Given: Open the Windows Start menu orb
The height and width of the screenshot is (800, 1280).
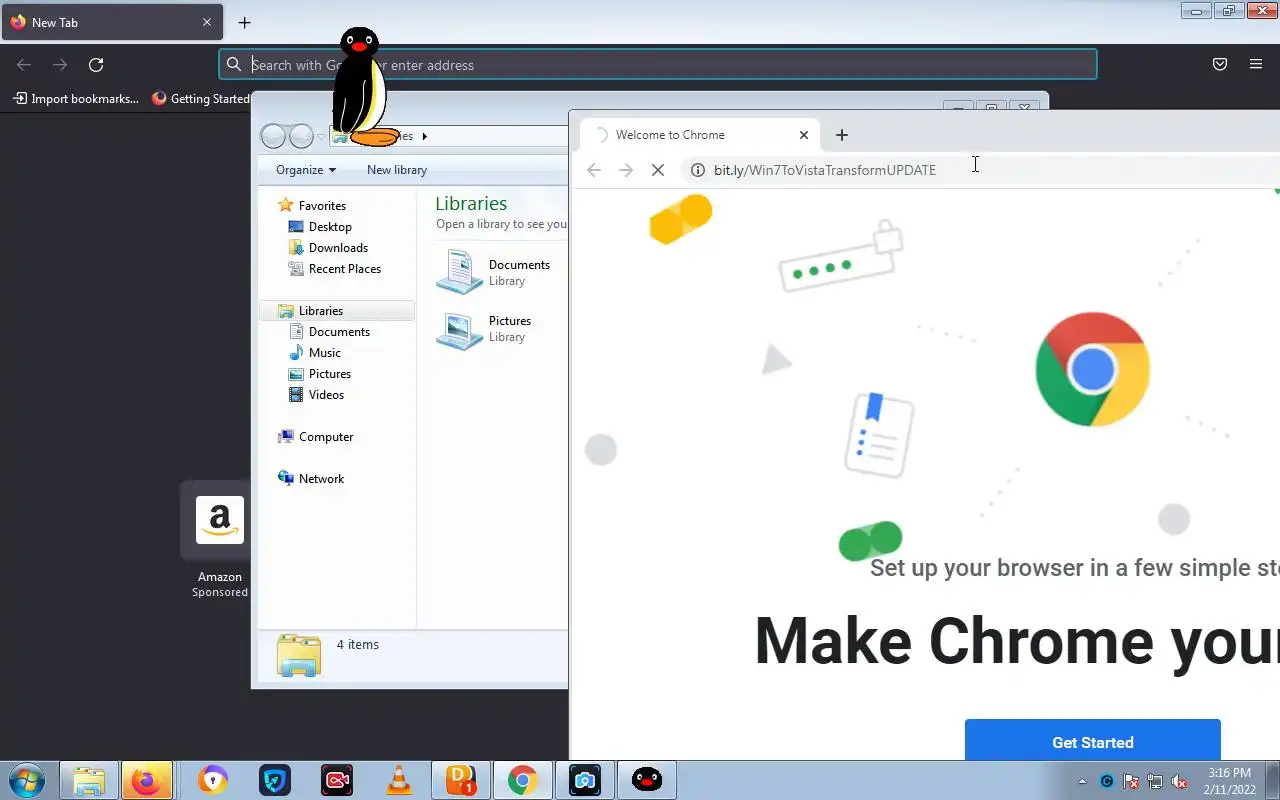Looking at the screenshot, I should pos(25,780).
